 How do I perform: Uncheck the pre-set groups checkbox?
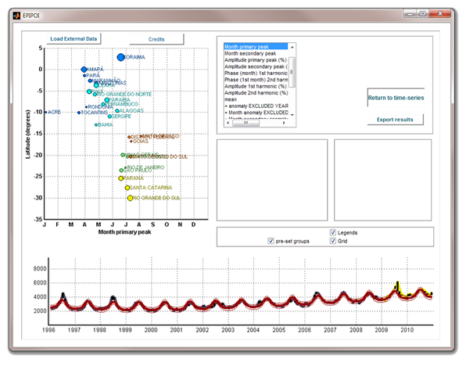(271, 241)
